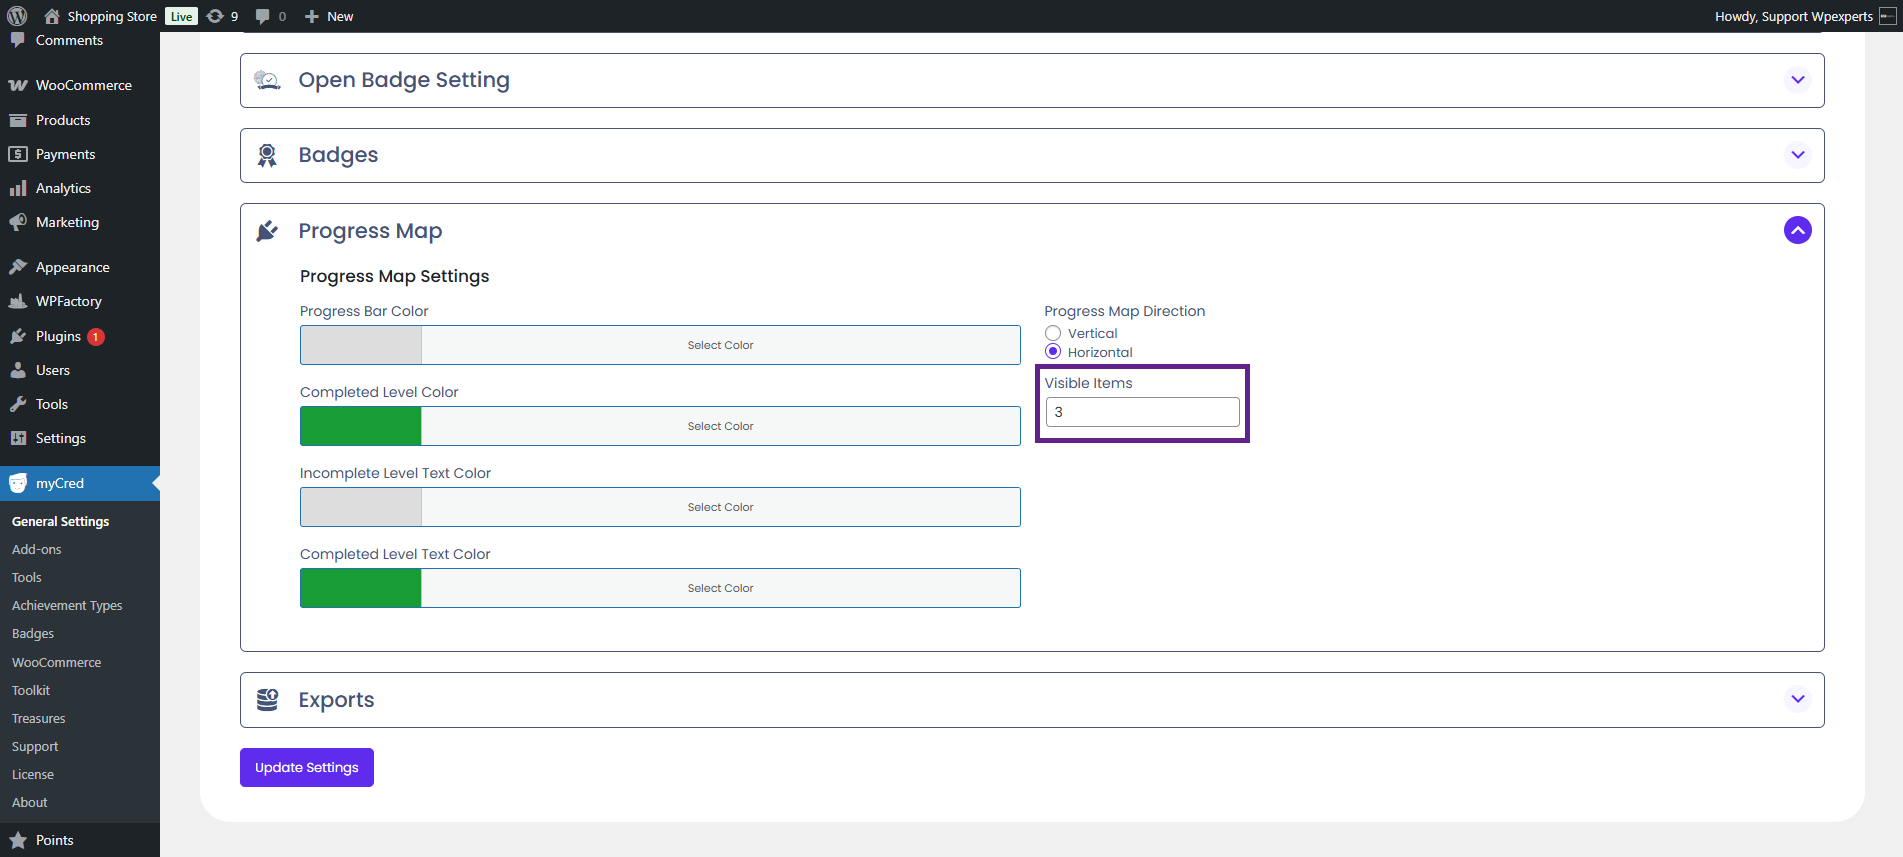Click the comments bubble icon in admin bar
The height and width of the screenshot is (857, 1903).
262,16
